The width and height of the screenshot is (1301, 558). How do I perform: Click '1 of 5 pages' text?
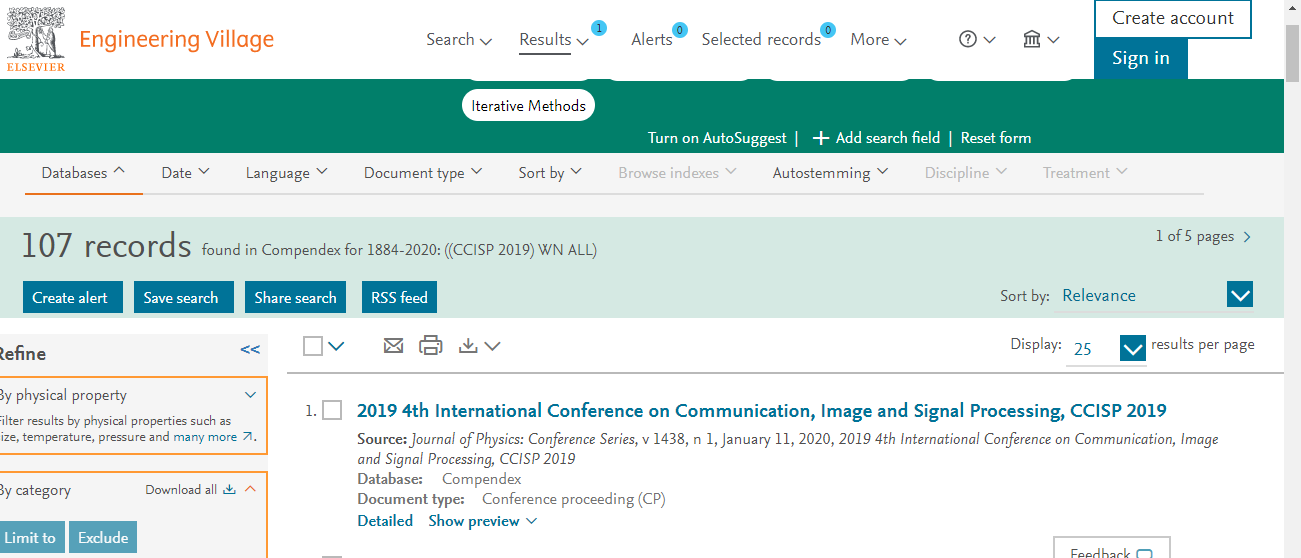[1194, 237]
